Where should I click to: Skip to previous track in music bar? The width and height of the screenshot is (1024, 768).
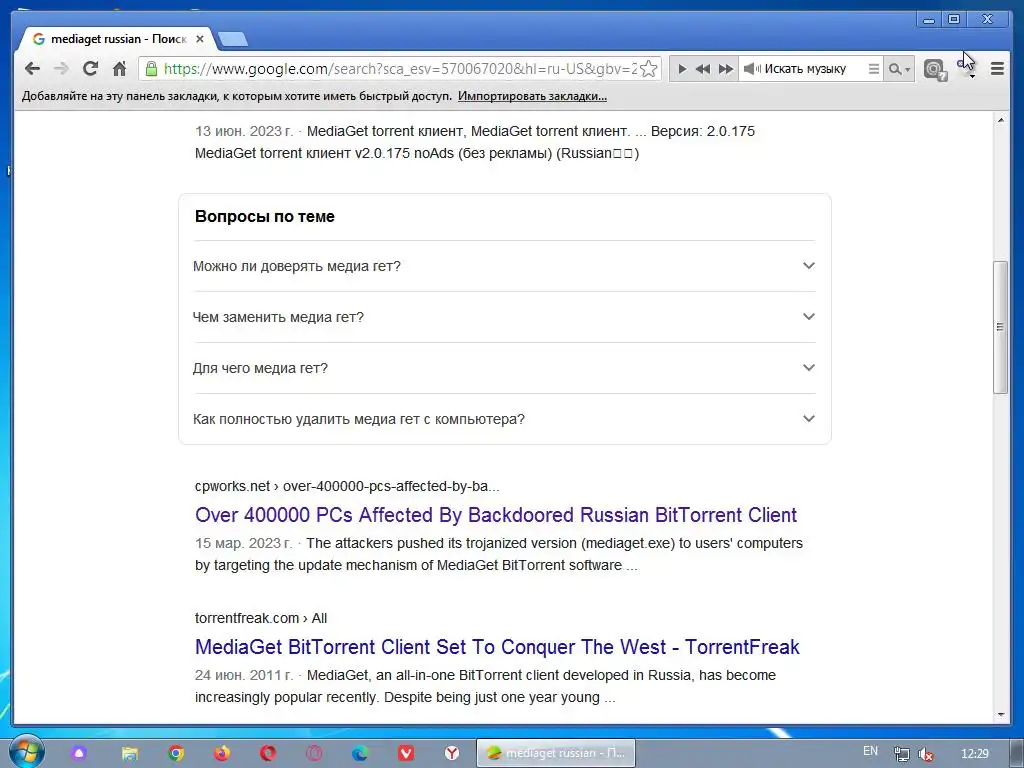tap(703, 69)
